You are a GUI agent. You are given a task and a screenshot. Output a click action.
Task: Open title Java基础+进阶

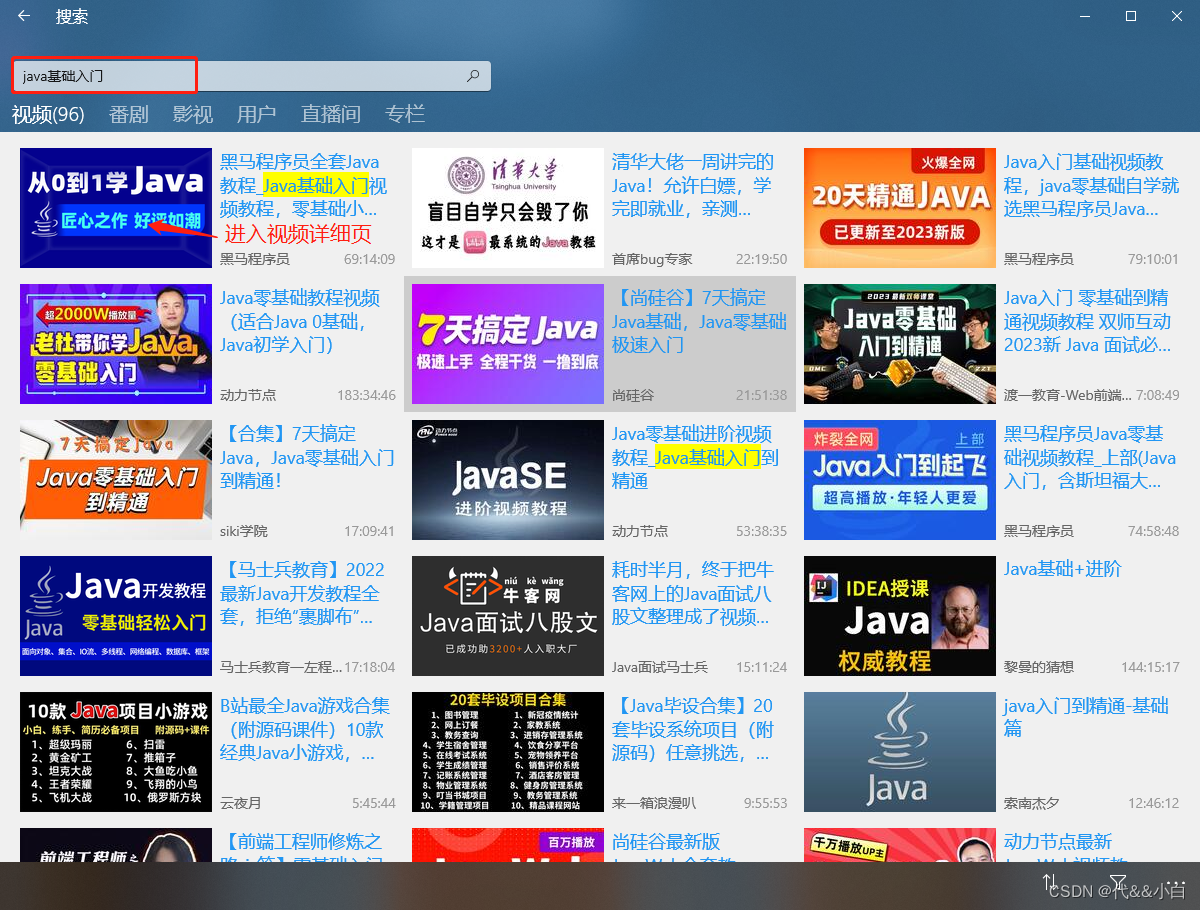tap(1063, 569)
